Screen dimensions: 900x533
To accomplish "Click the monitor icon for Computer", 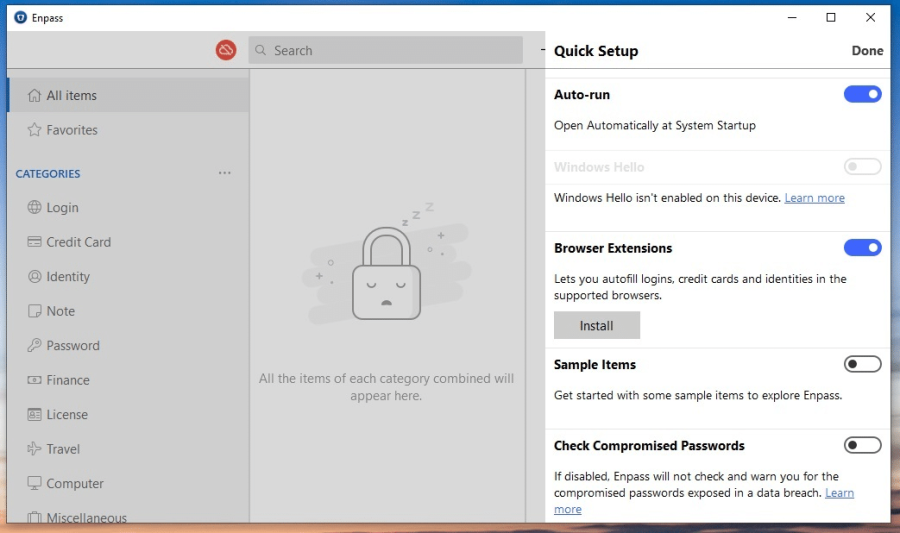I will pos(34,483).
